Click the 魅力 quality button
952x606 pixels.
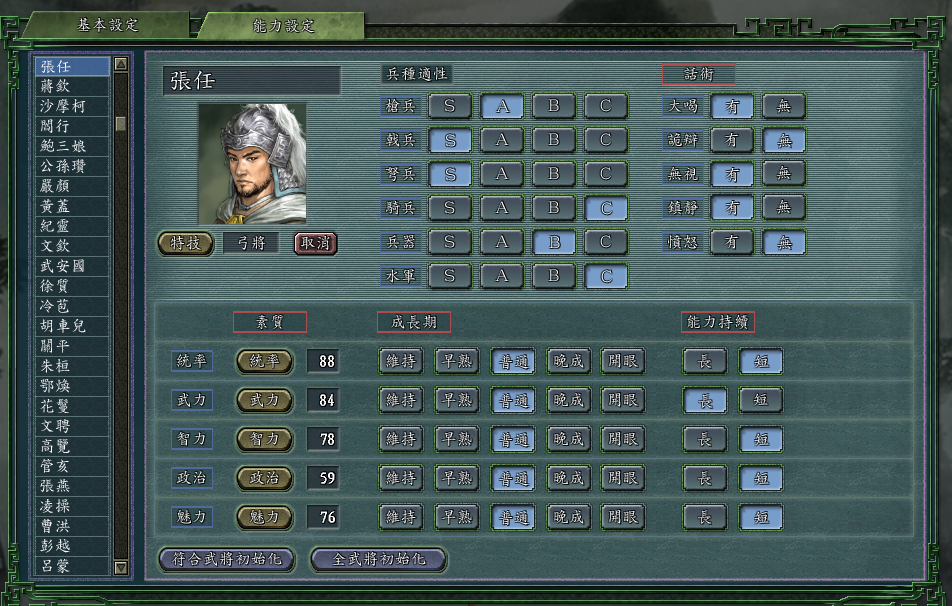tap(264, 517)
